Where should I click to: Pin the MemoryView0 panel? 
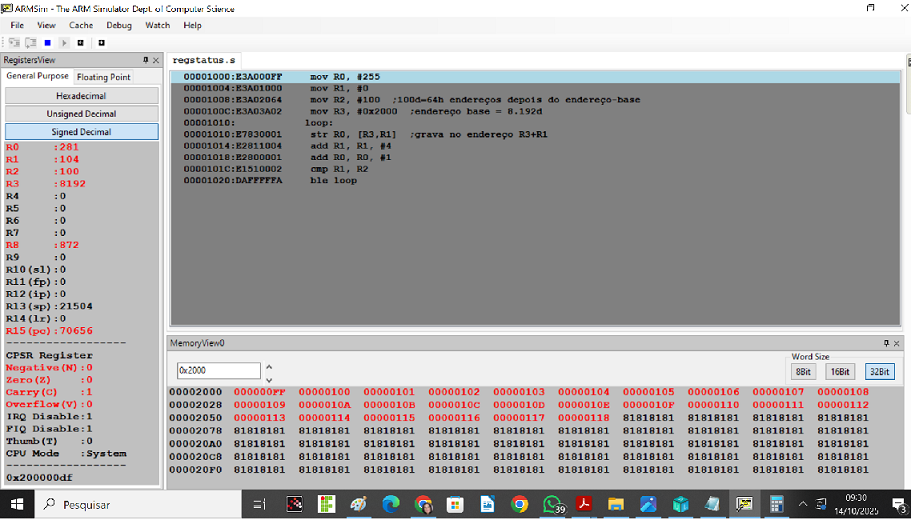point(886,343)
